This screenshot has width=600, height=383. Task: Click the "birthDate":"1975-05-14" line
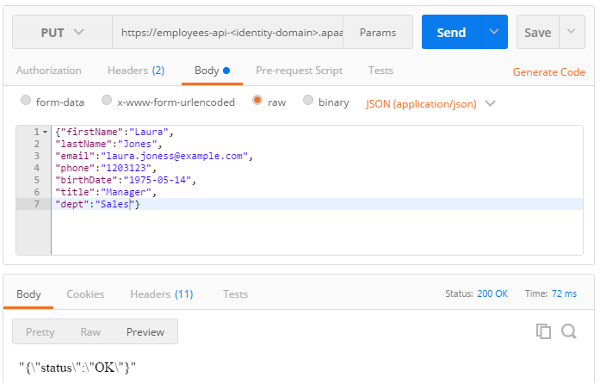(x=126, y=180)
